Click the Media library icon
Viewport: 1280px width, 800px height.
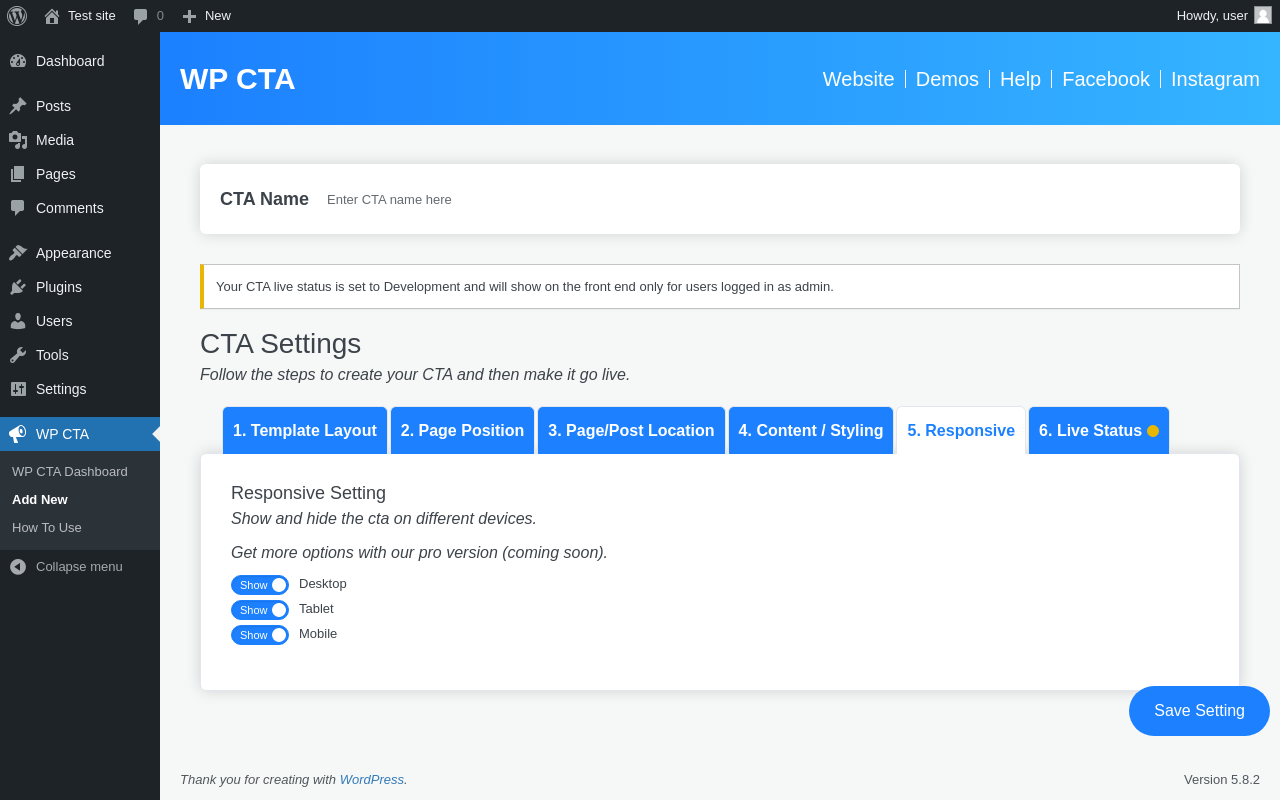18,140
